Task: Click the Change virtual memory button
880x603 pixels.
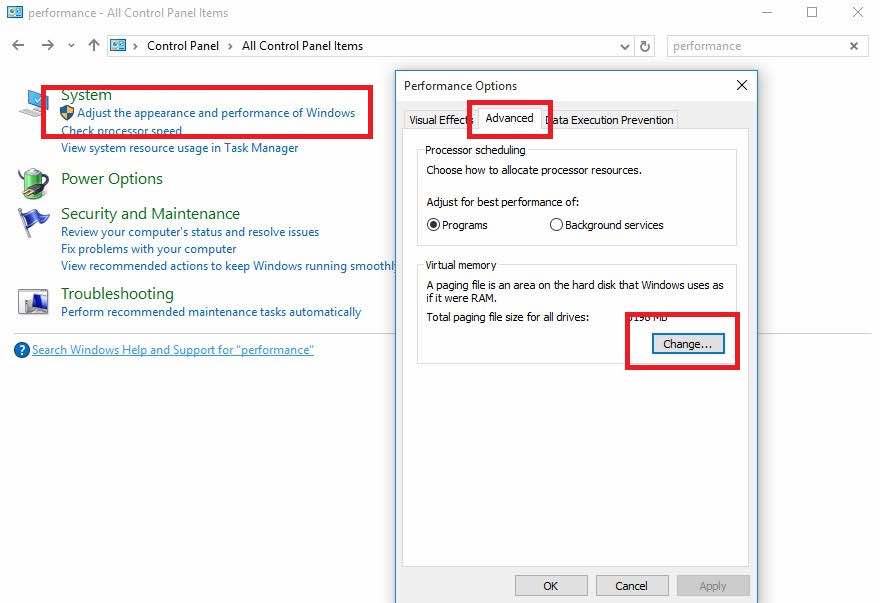Action: pyautogui.click(x=687, y=344)
